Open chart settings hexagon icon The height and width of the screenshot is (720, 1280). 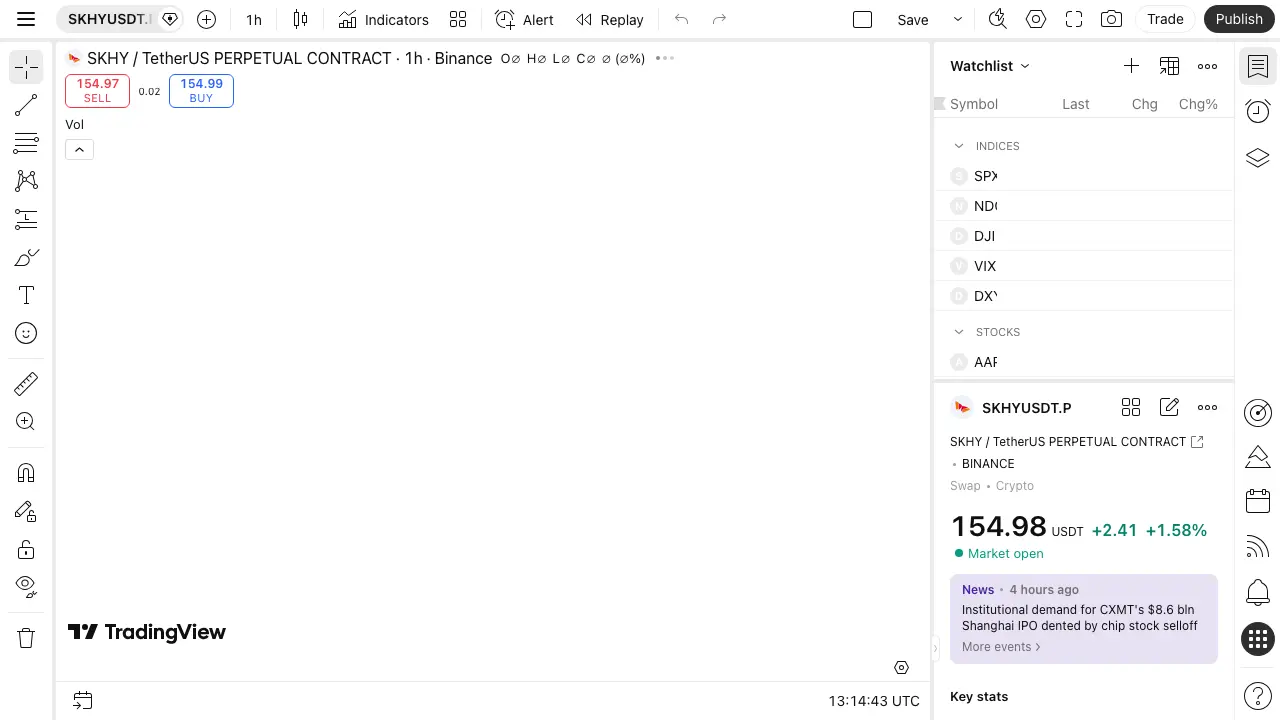[1036, 19]
